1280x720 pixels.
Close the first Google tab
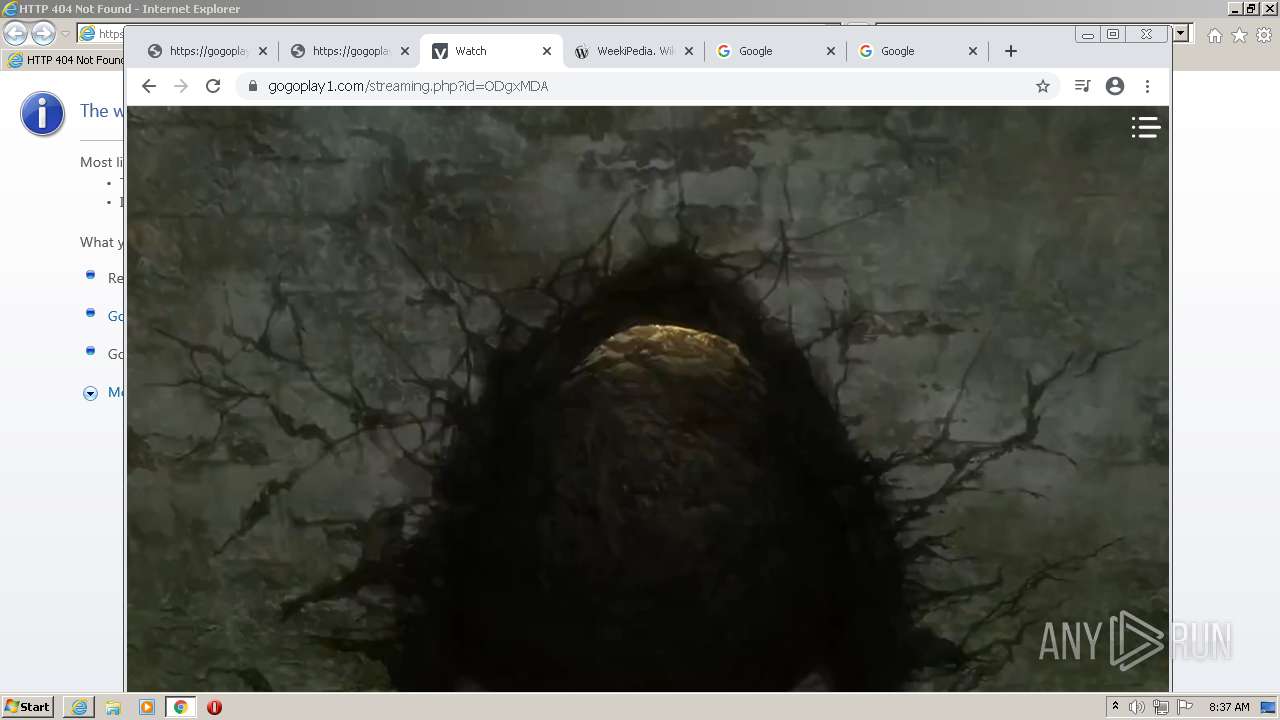831,51
